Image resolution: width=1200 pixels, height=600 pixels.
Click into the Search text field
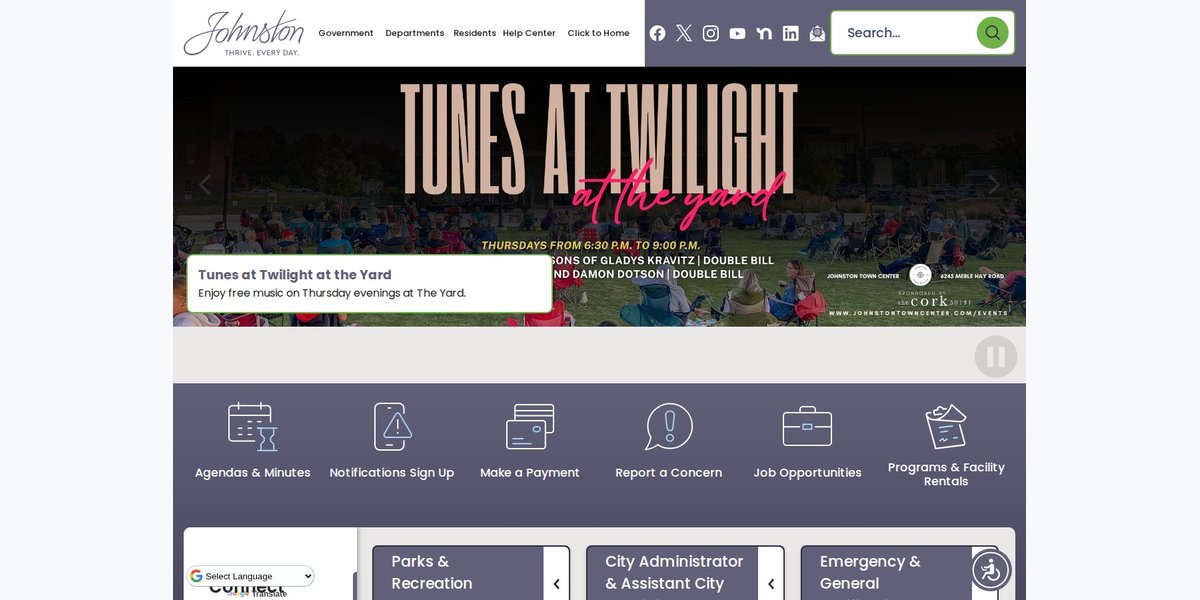(x=908, y=33)
